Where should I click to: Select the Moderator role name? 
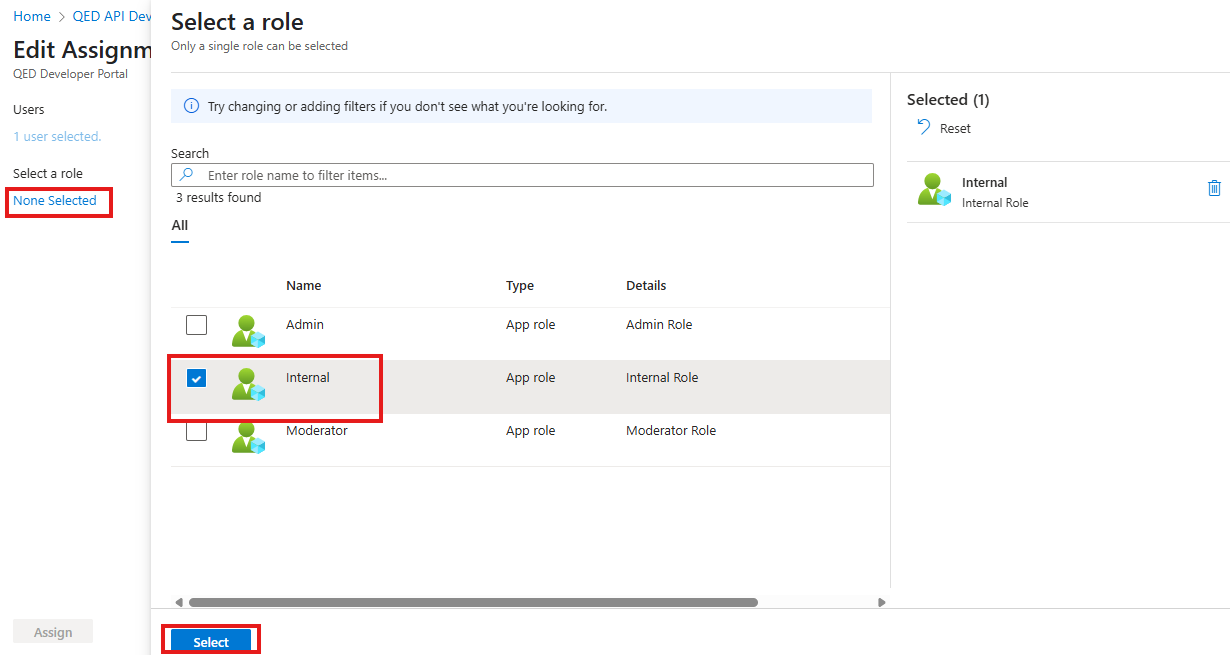point(317,431)
